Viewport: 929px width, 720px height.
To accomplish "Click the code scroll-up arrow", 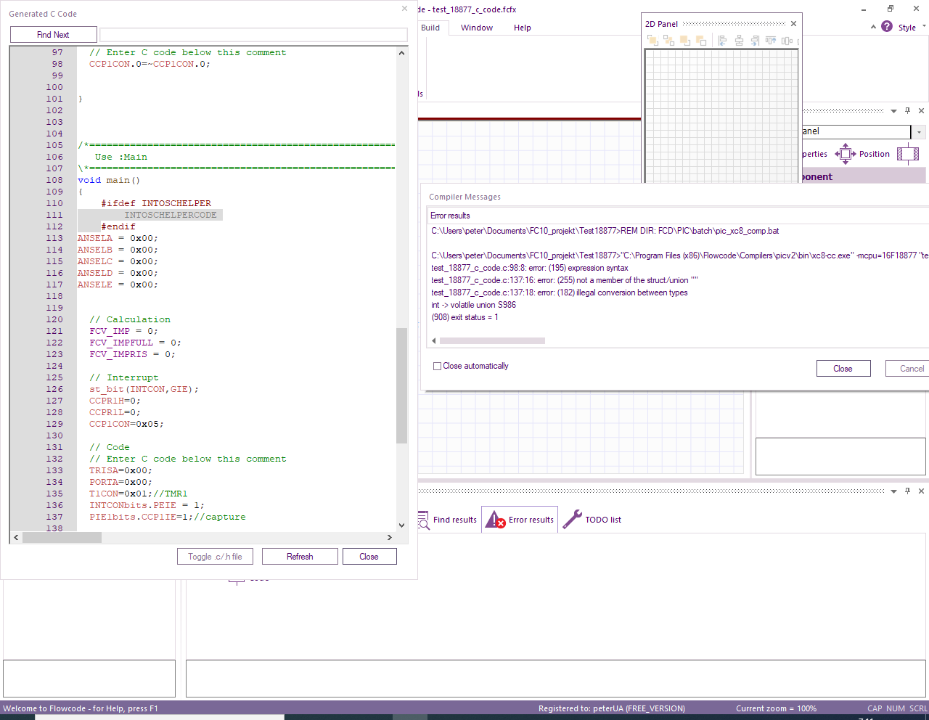I will coord(402,53).
